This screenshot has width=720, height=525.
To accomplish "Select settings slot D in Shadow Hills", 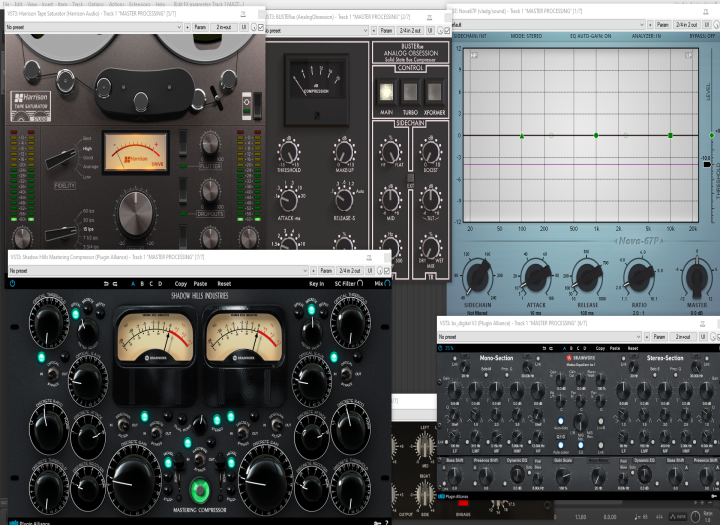I will click(x=160, y=284).
